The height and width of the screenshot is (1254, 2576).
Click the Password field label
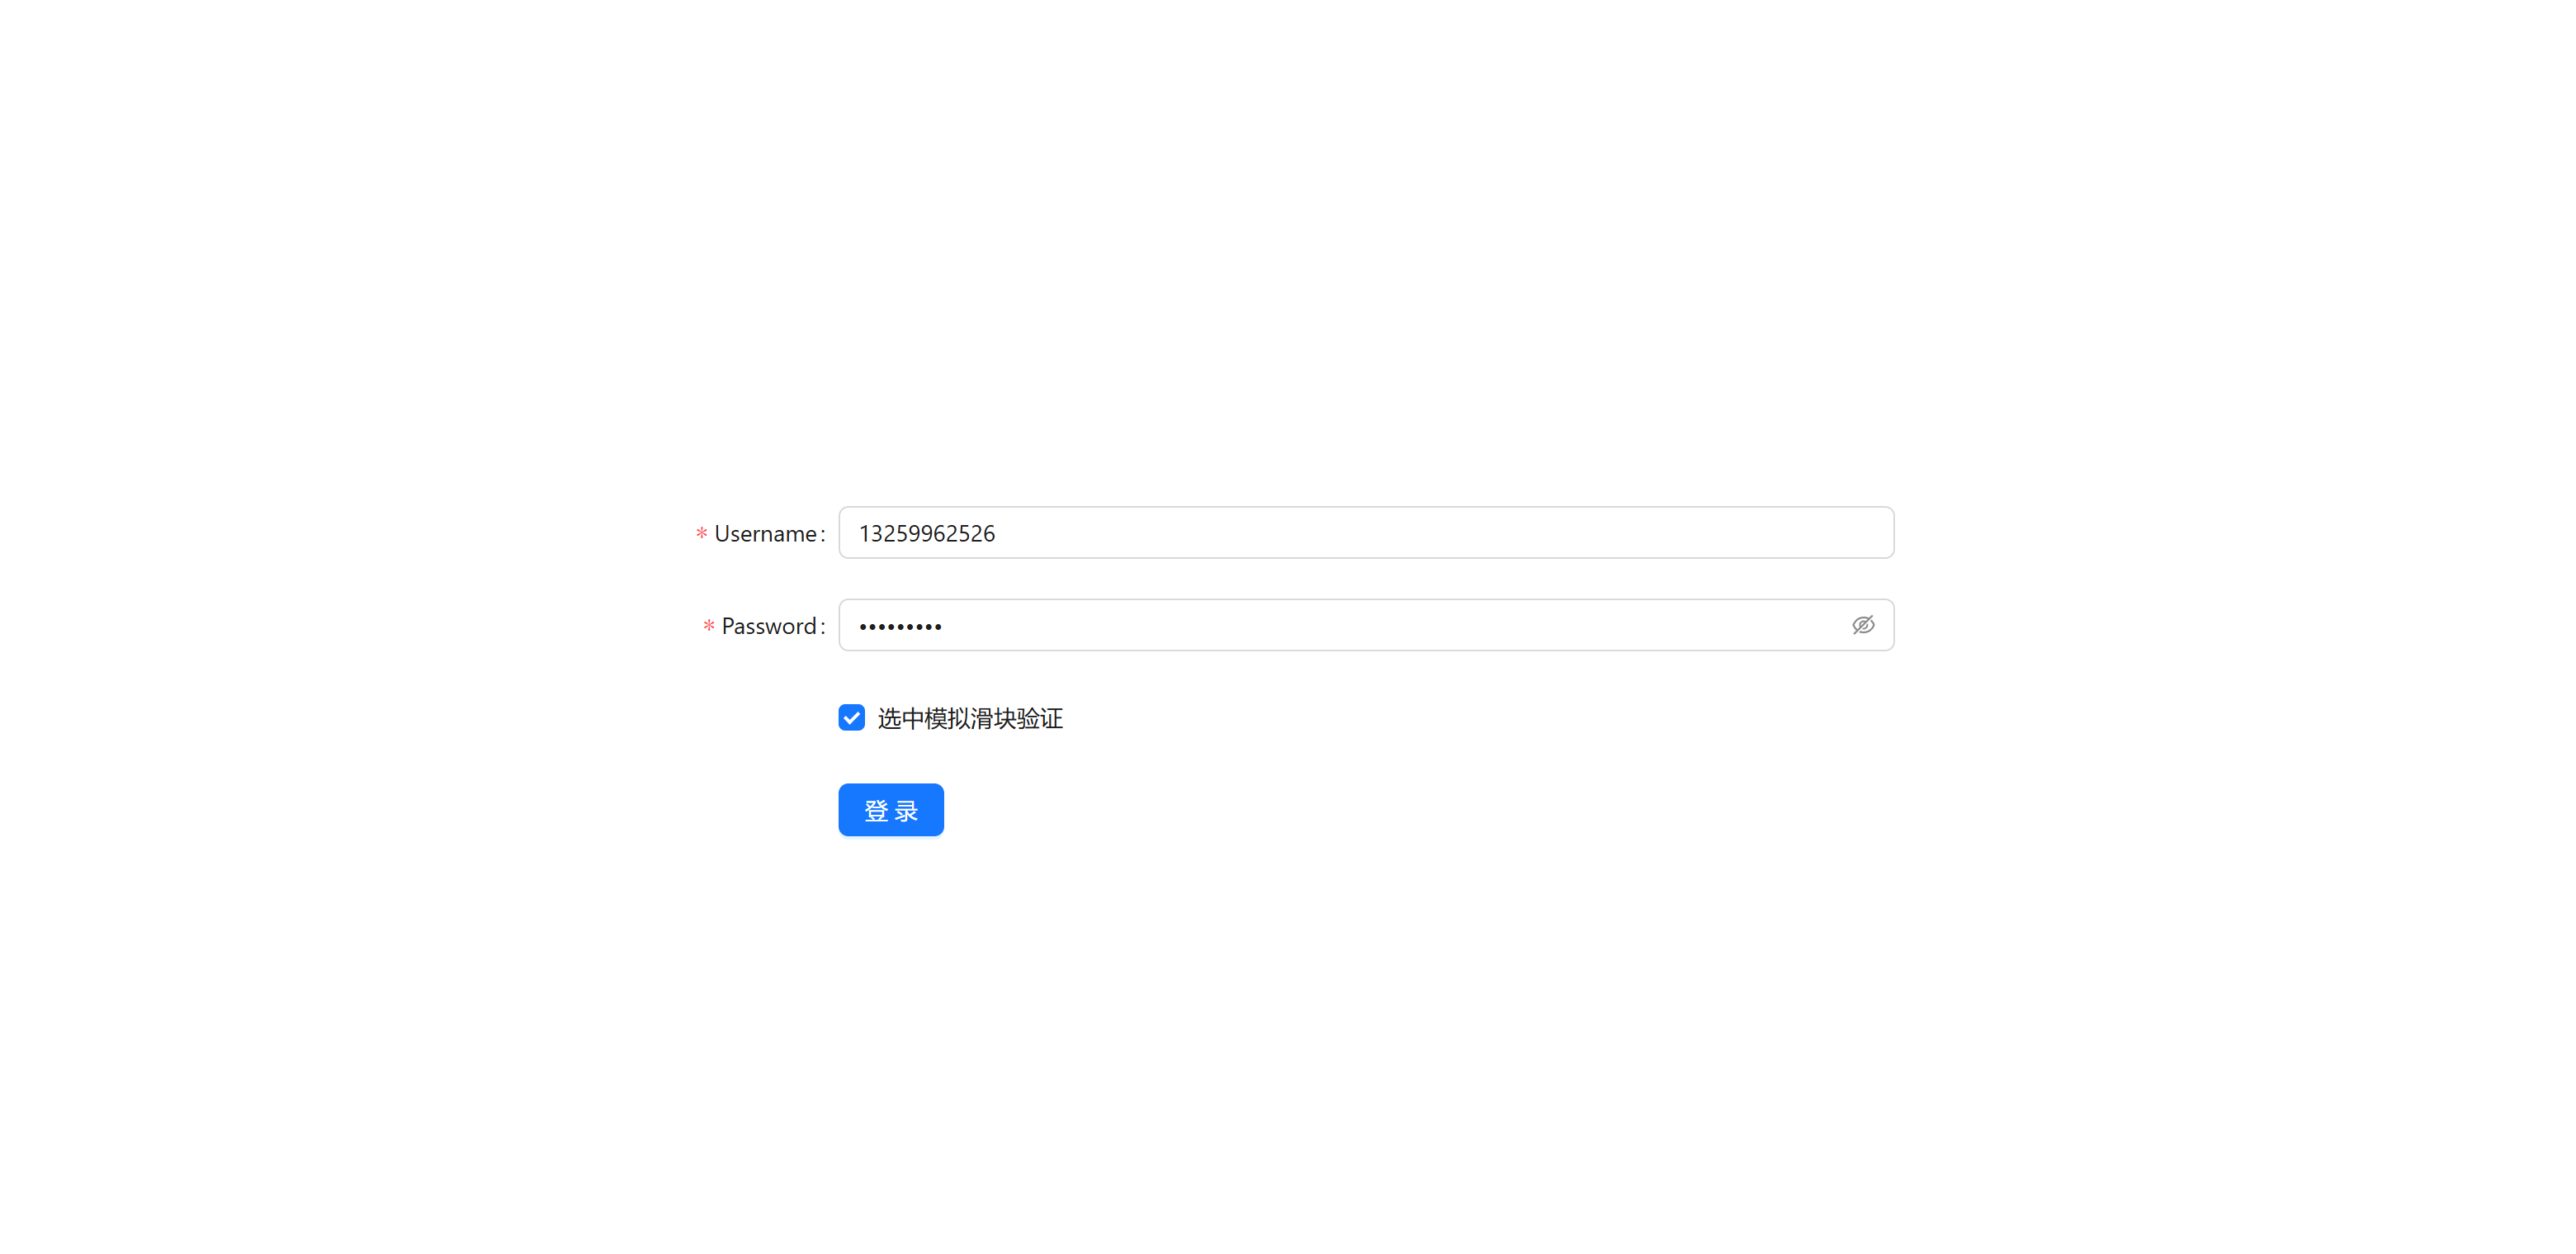tap(769, 627)
